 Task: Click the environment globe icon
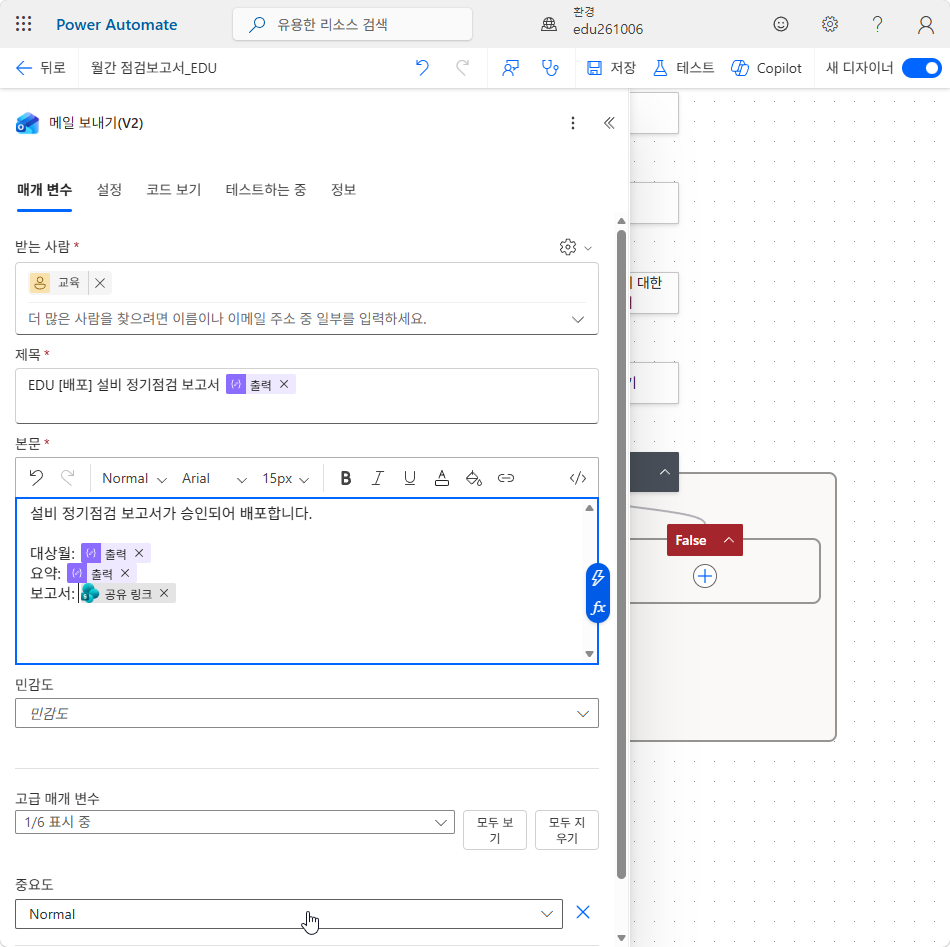tap(549, 24)
